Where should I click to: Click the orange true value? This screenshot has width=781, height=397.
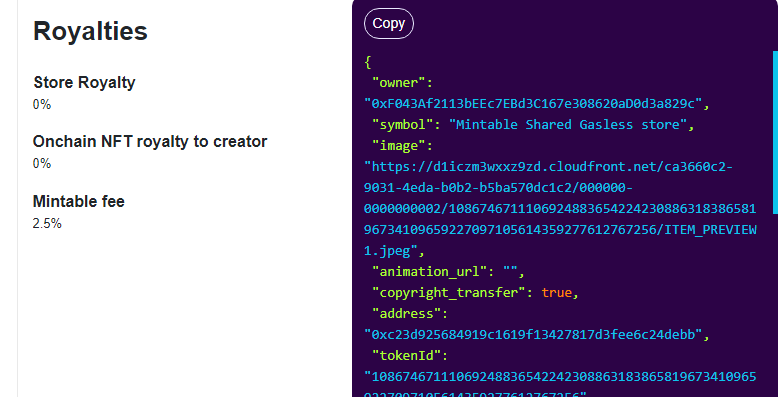coord(556,292)
